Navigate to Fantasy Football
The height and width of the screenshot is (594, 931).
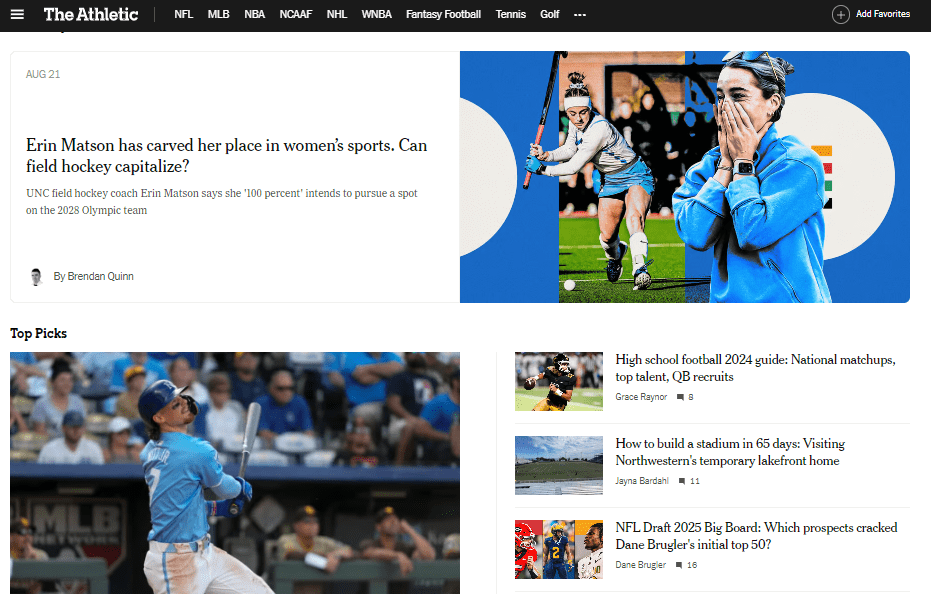point(443,14)
